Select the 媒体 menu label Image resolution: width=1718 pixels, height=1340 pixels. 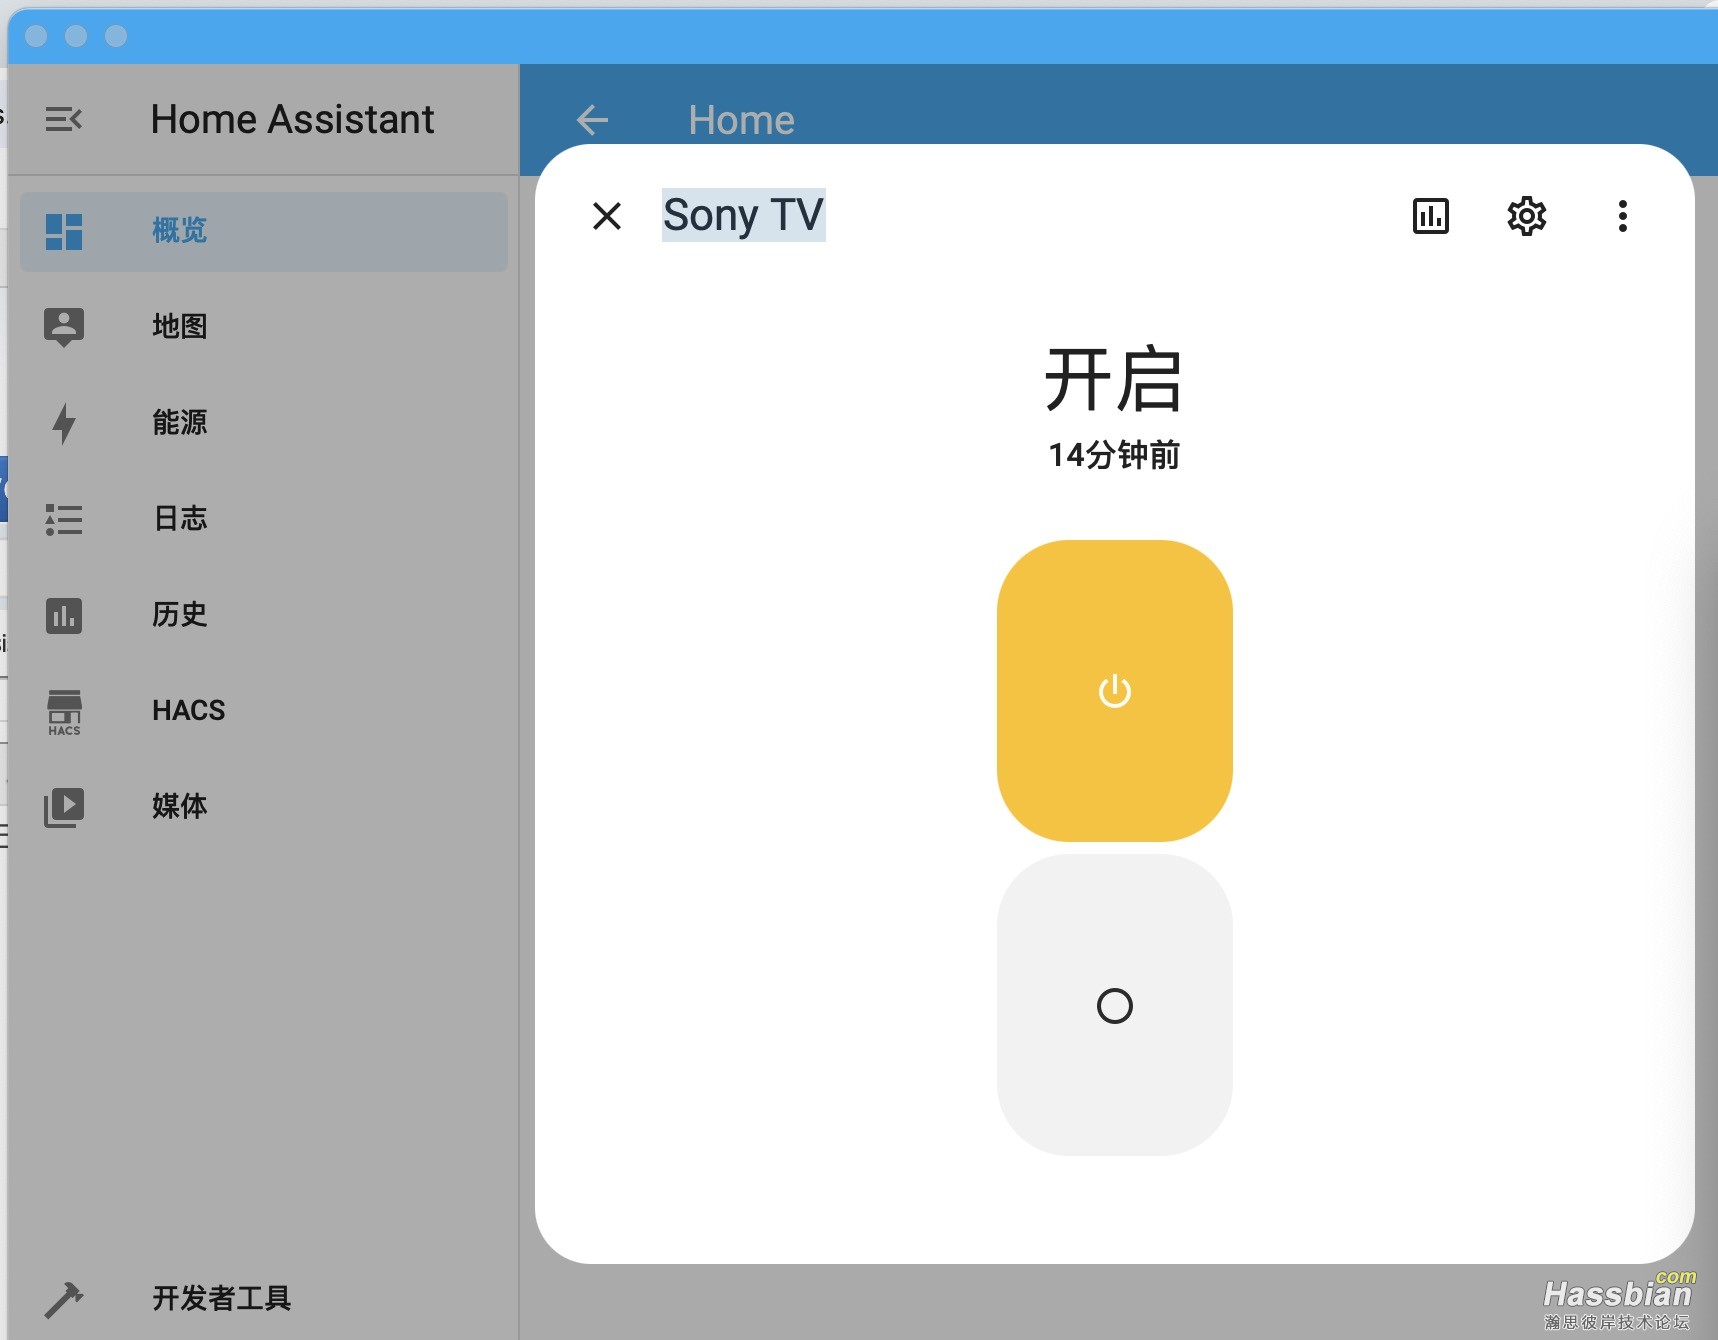coord(180,807)
